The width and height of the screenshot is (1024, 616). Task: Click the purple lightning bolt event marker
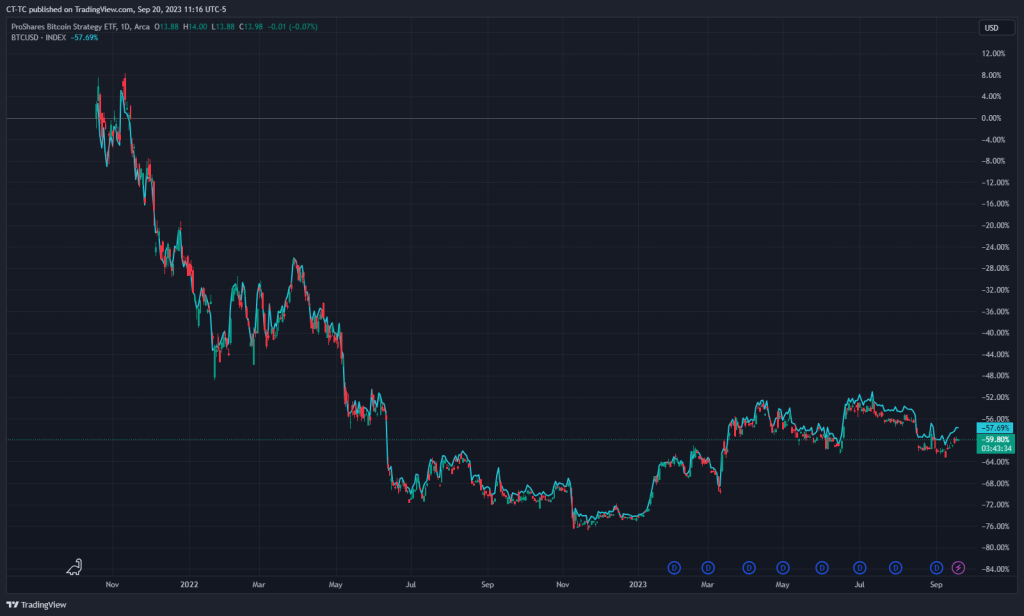tap(958, 568)
